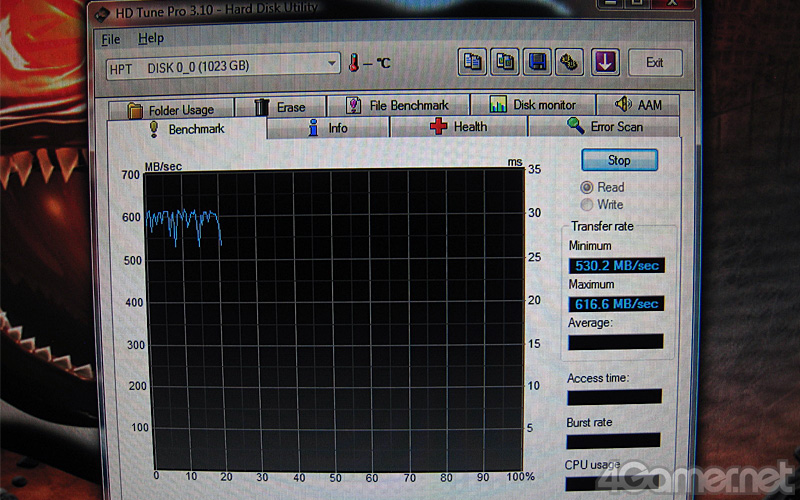Open the File menu
Image resolution: width=800 pixels, height=500 pixels.
110,38
